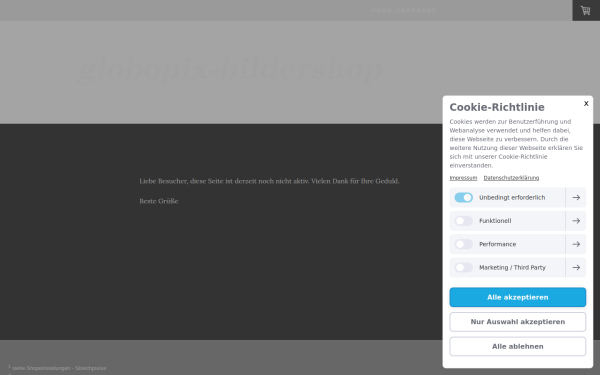Close the Cookie-Richtlinie dialog
Screen dimensions: 600x375
coord(586,103)
